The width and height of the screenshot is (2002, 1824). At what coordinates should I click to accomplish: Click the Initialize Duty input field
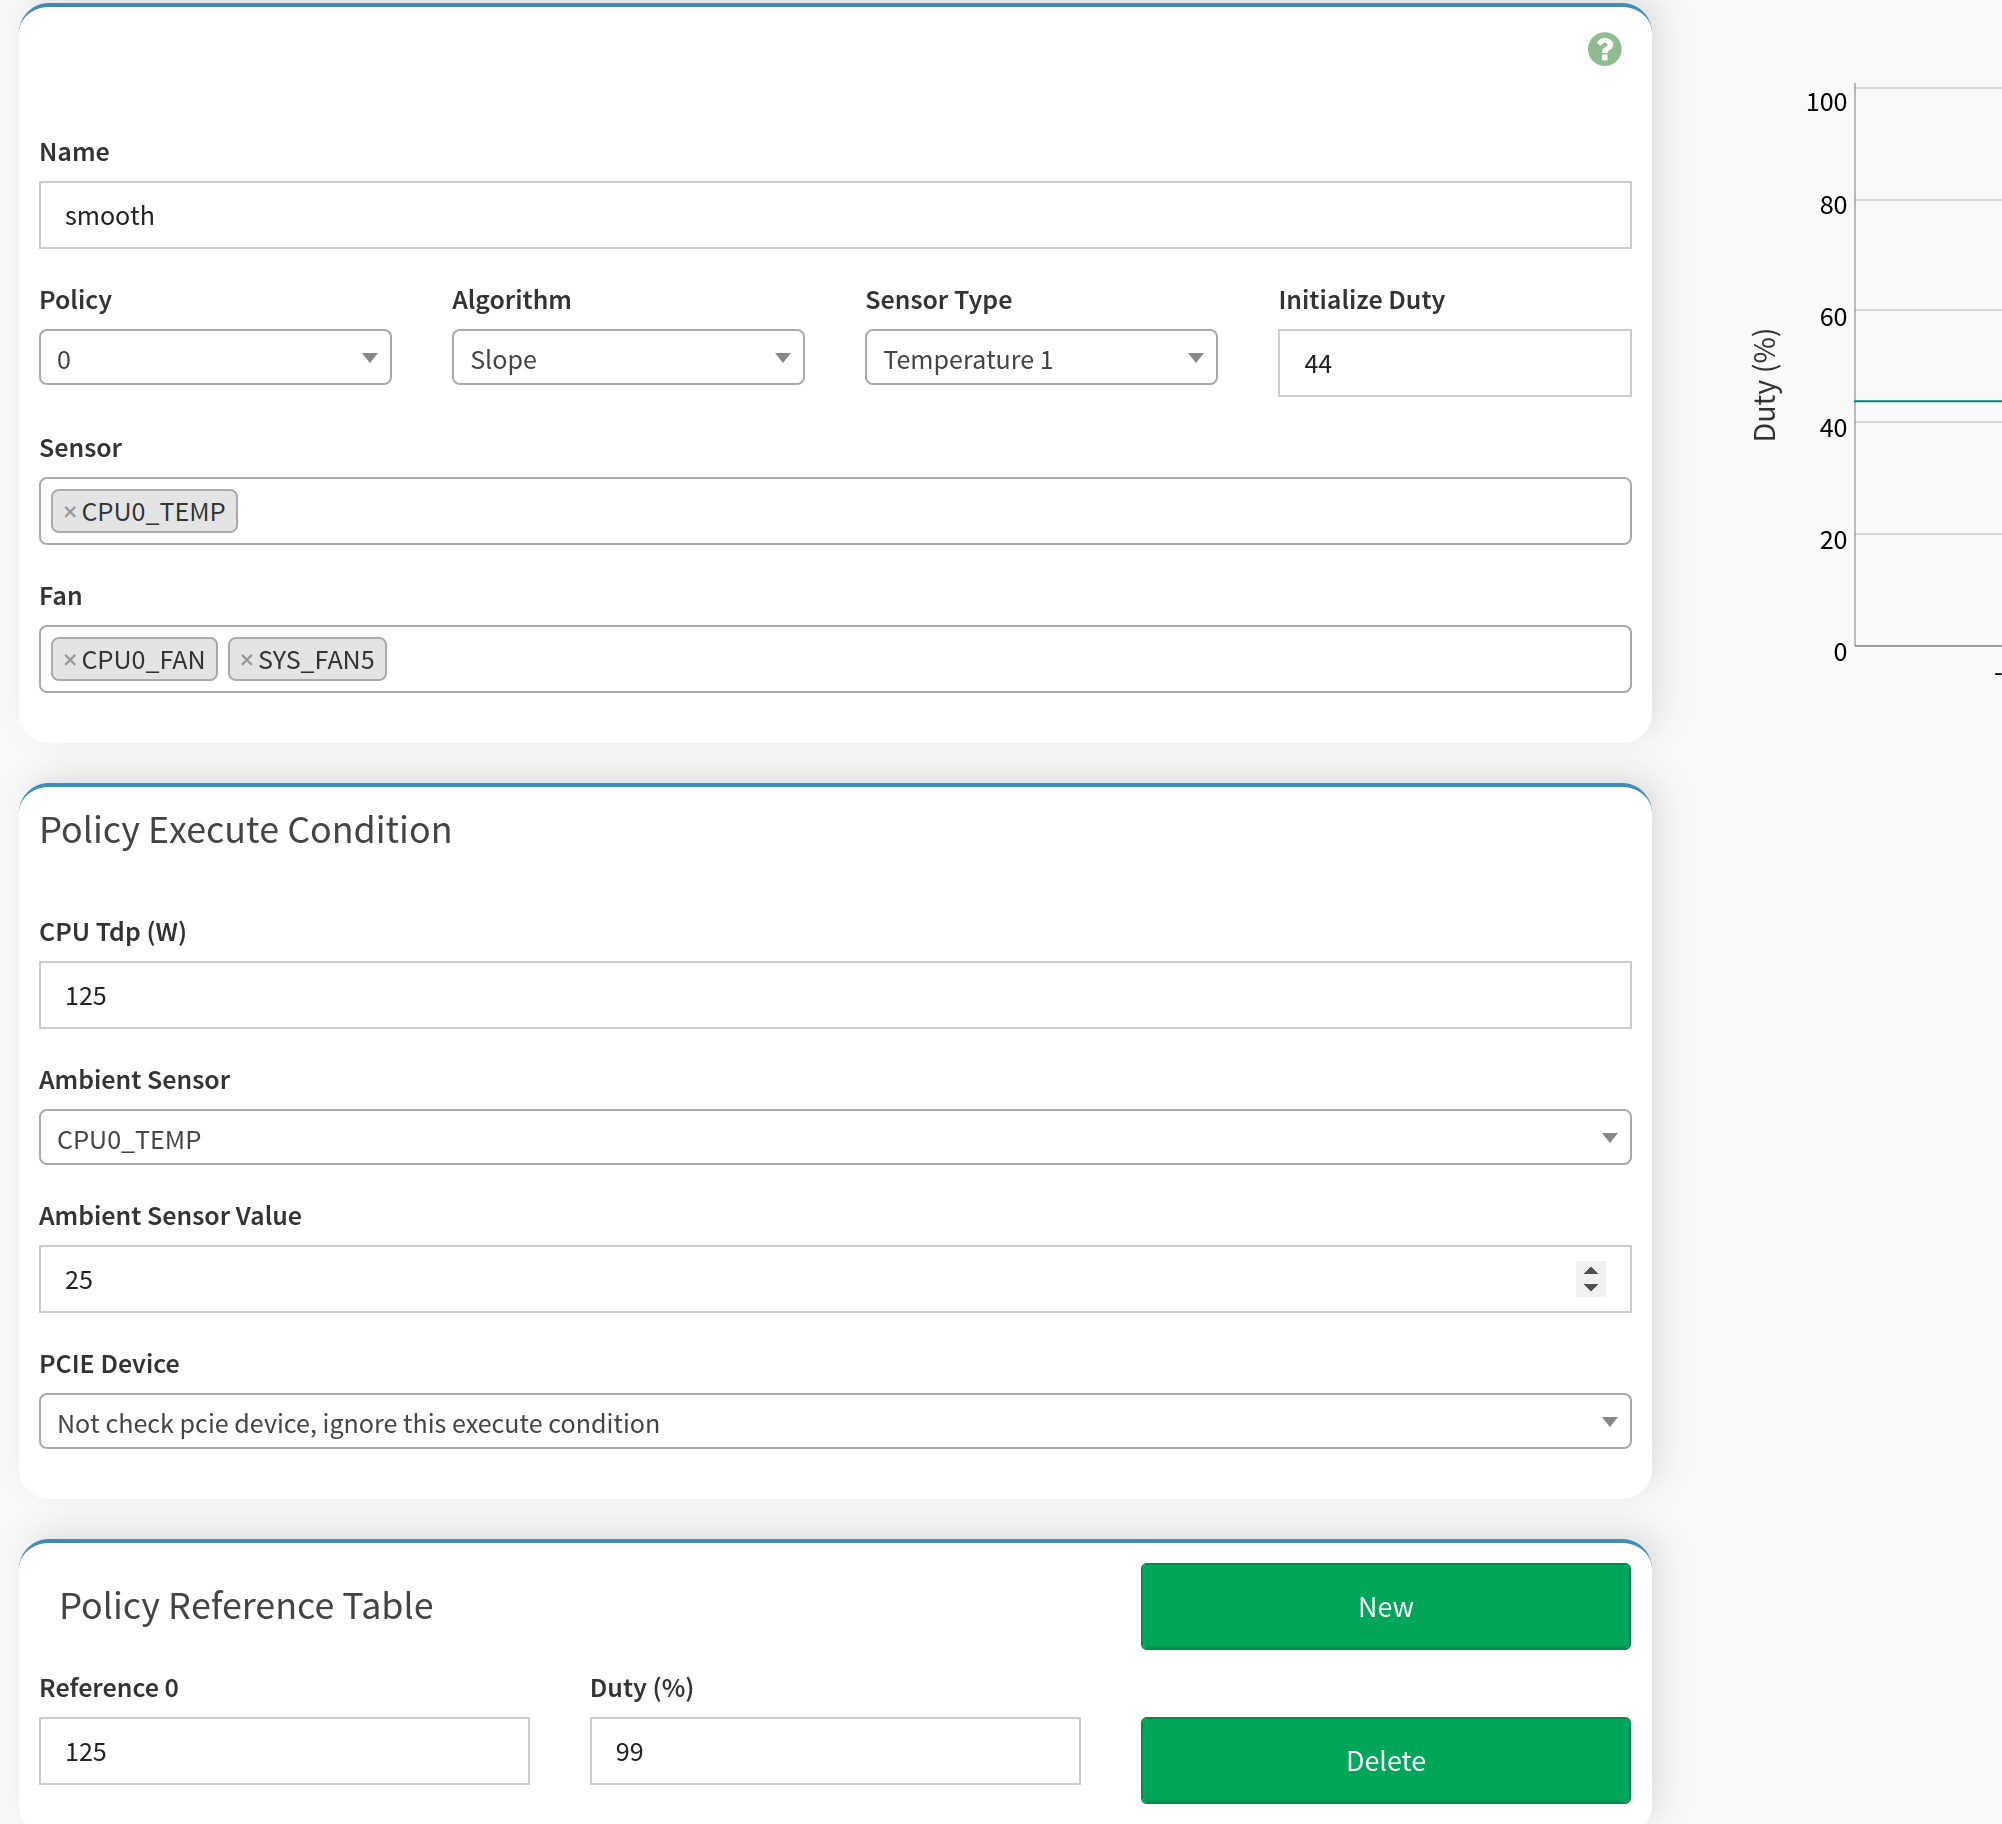pyautogui.click(x=1453, y=364)
